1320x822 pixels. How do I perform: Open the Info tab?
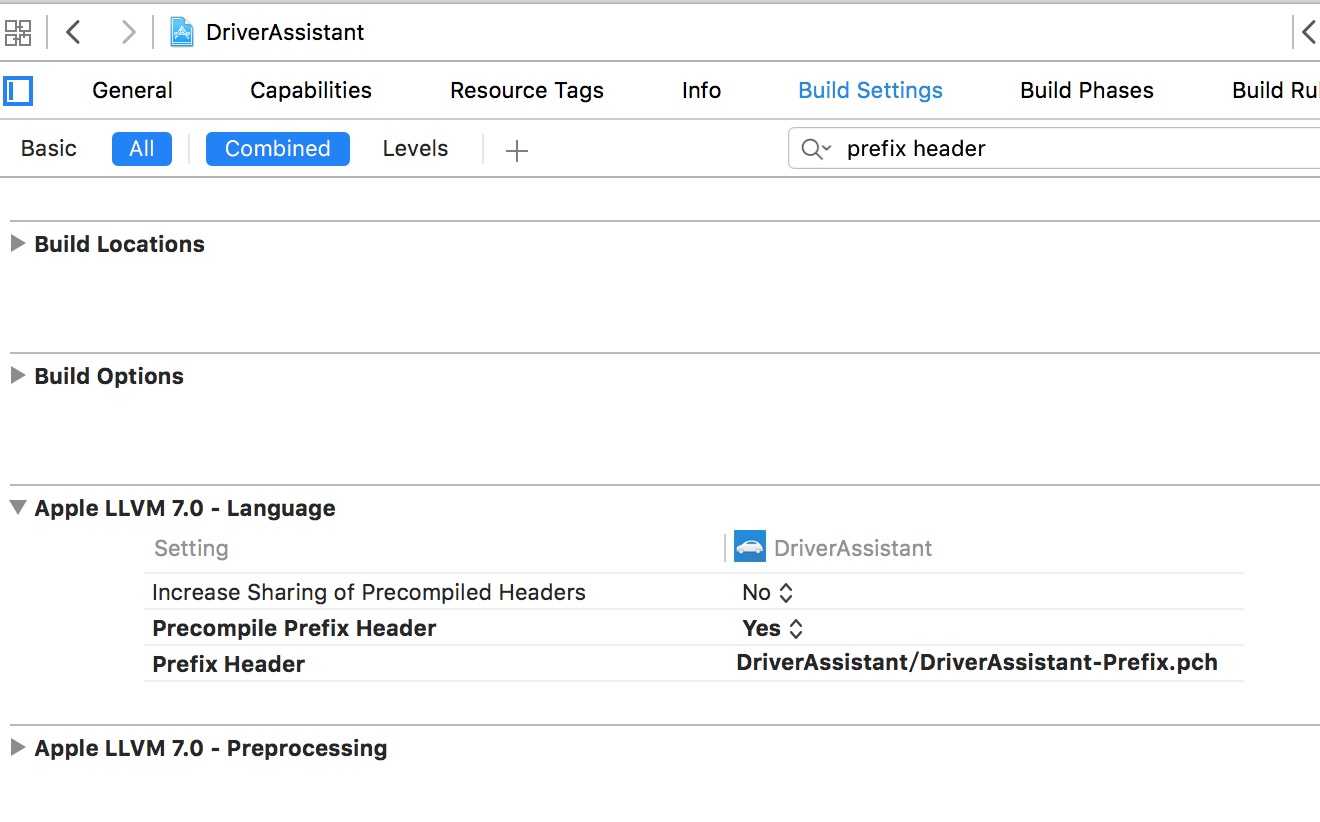(x=701, y=90)
